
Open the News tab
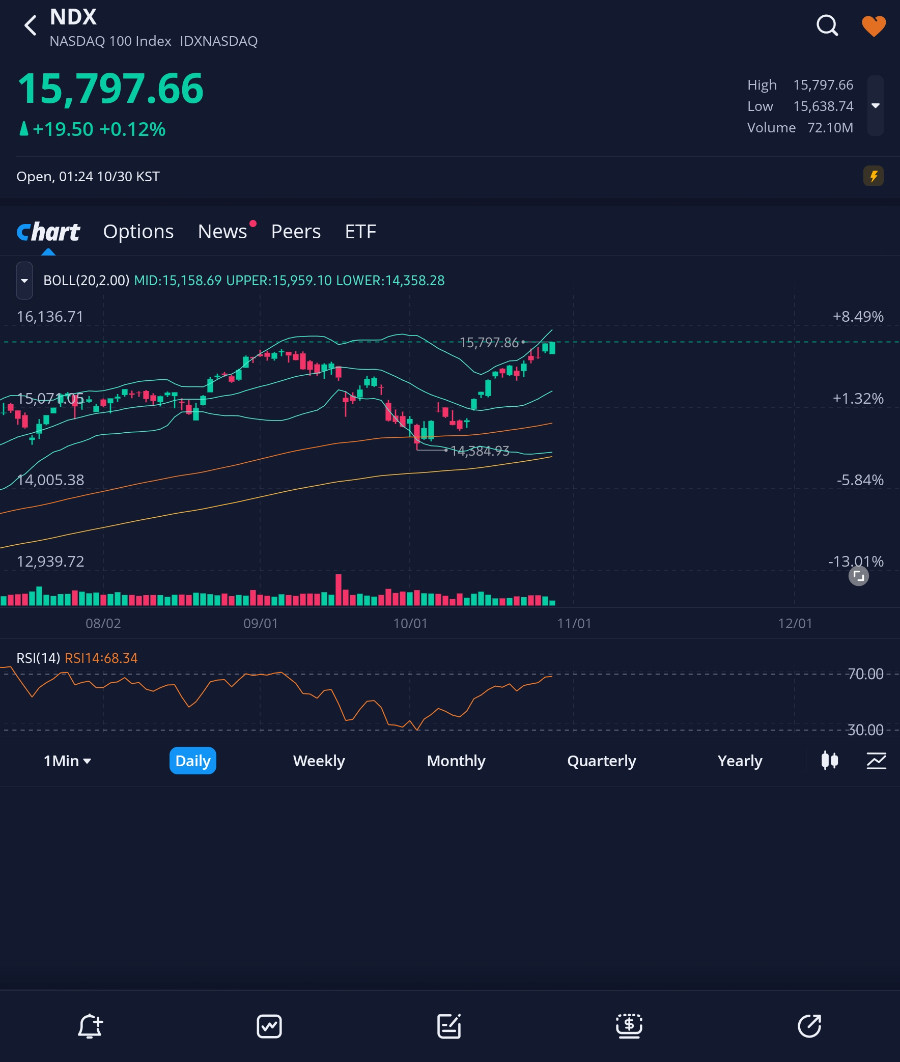pos(222,232)
